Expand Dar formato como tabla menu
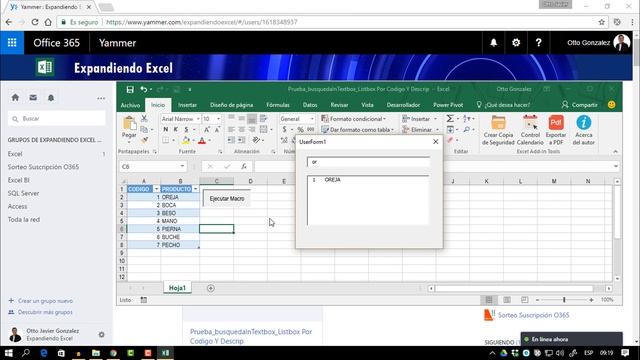The width and height of the screenshot is (640, 360). 358,130
